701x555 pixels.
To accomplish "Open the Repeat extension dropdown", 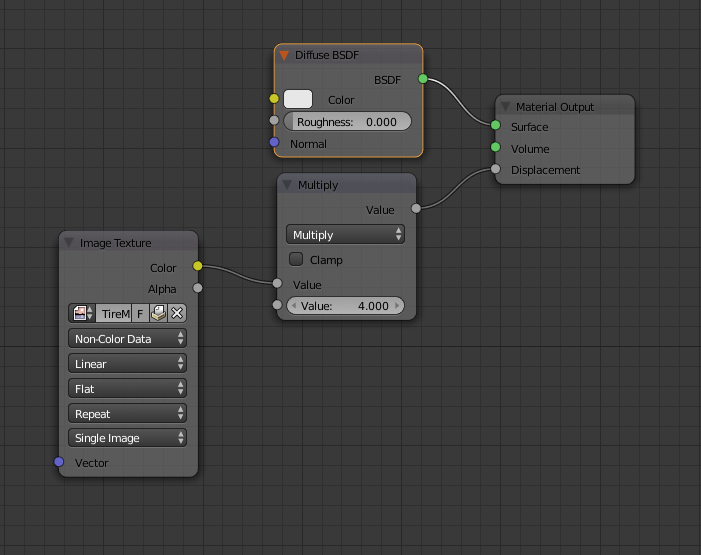I will 127,414.
